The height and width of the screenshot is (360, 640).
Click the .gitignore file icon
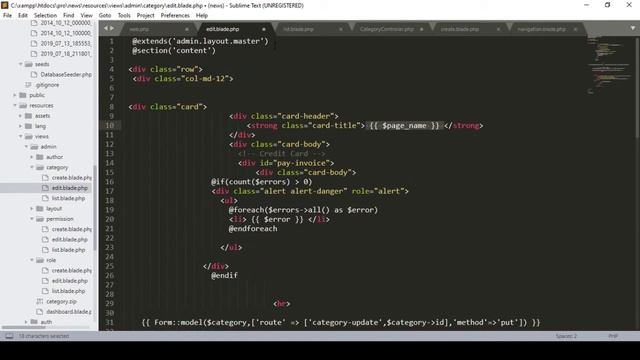coord(28,85)
